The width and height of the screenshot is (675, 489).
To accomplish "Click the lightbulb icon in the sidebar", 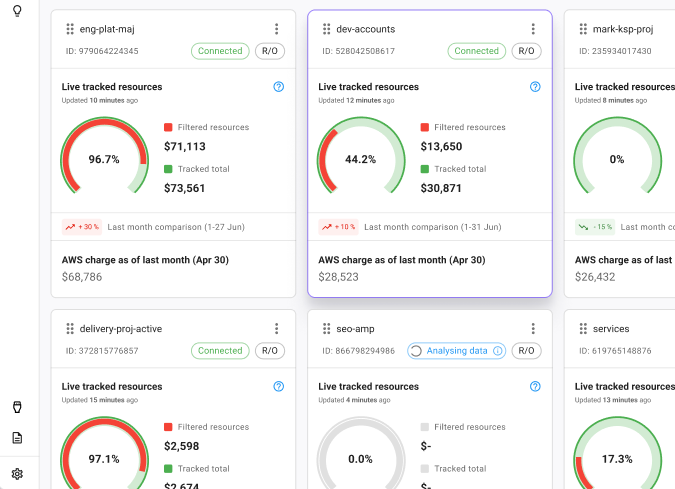I will click(x=17, y=10).
